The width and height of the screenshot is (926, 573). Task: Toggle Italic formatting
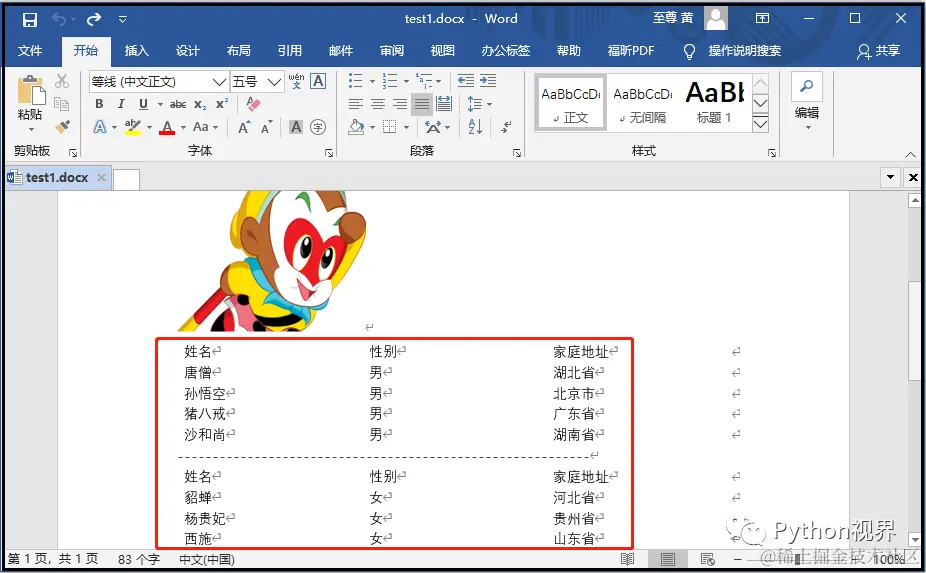tap(121, 104)
